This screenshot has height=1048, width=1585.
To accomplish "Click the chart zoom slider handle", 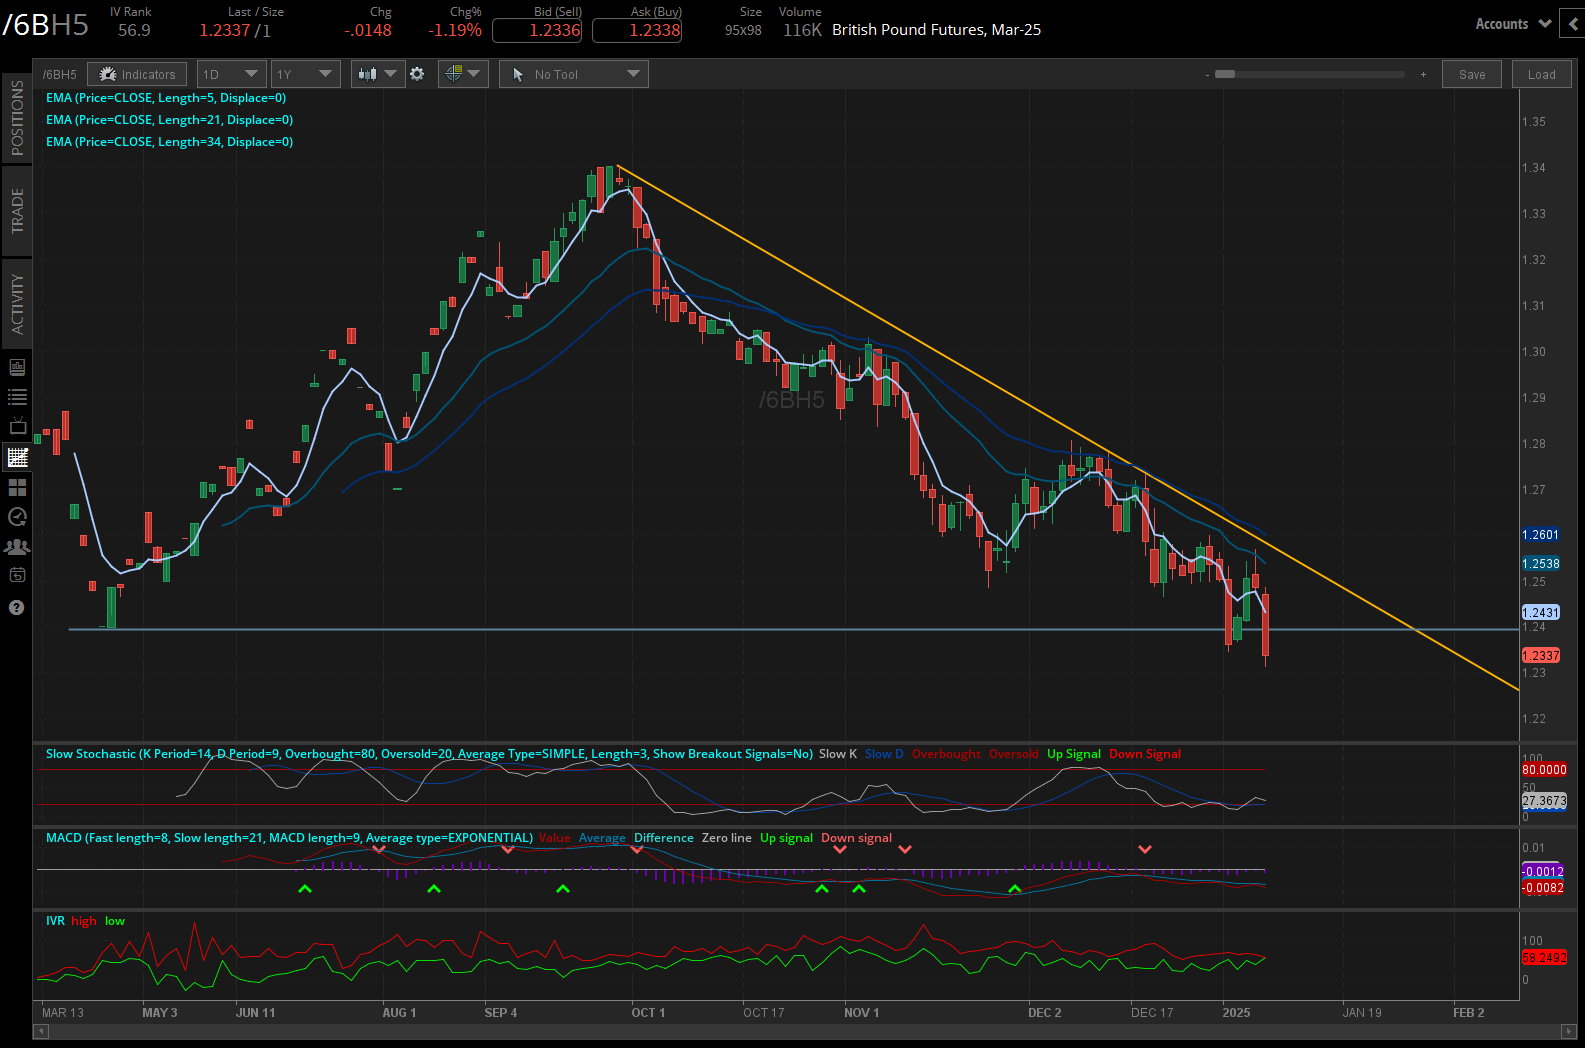I will tap(1224, 74).
